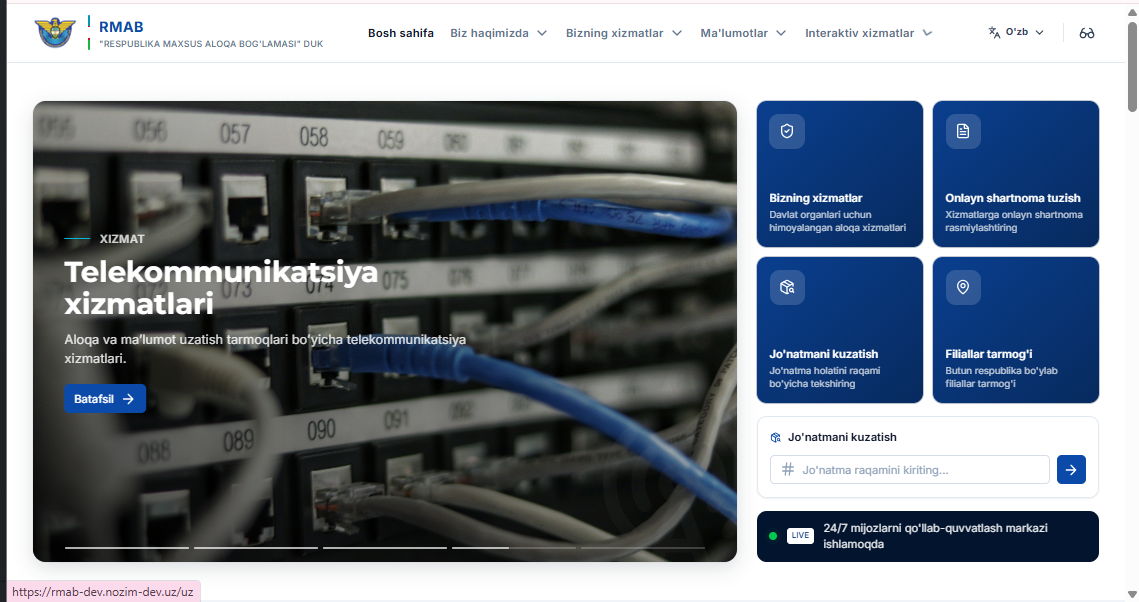1139x602 pixels.
Task: Click the translate language icon
Action: (994, 32)
